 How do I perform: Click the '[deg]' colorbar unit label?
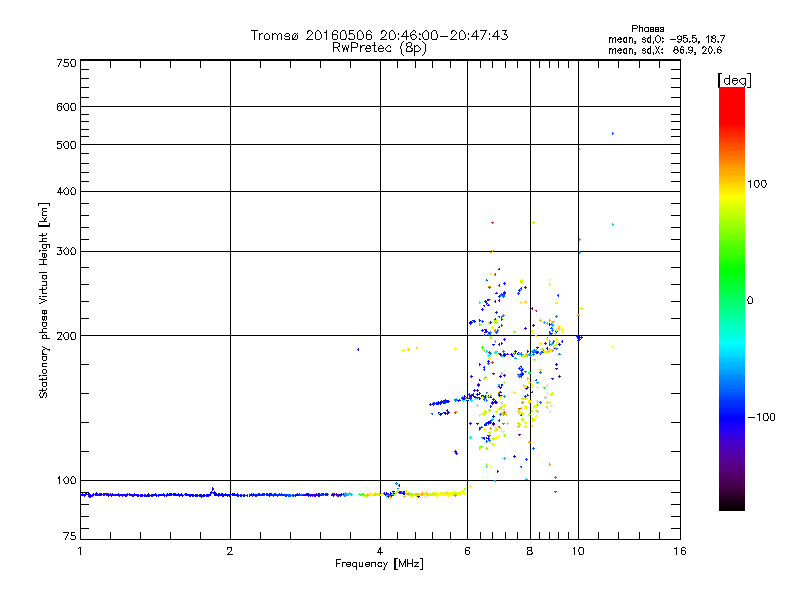coord(734,80)
